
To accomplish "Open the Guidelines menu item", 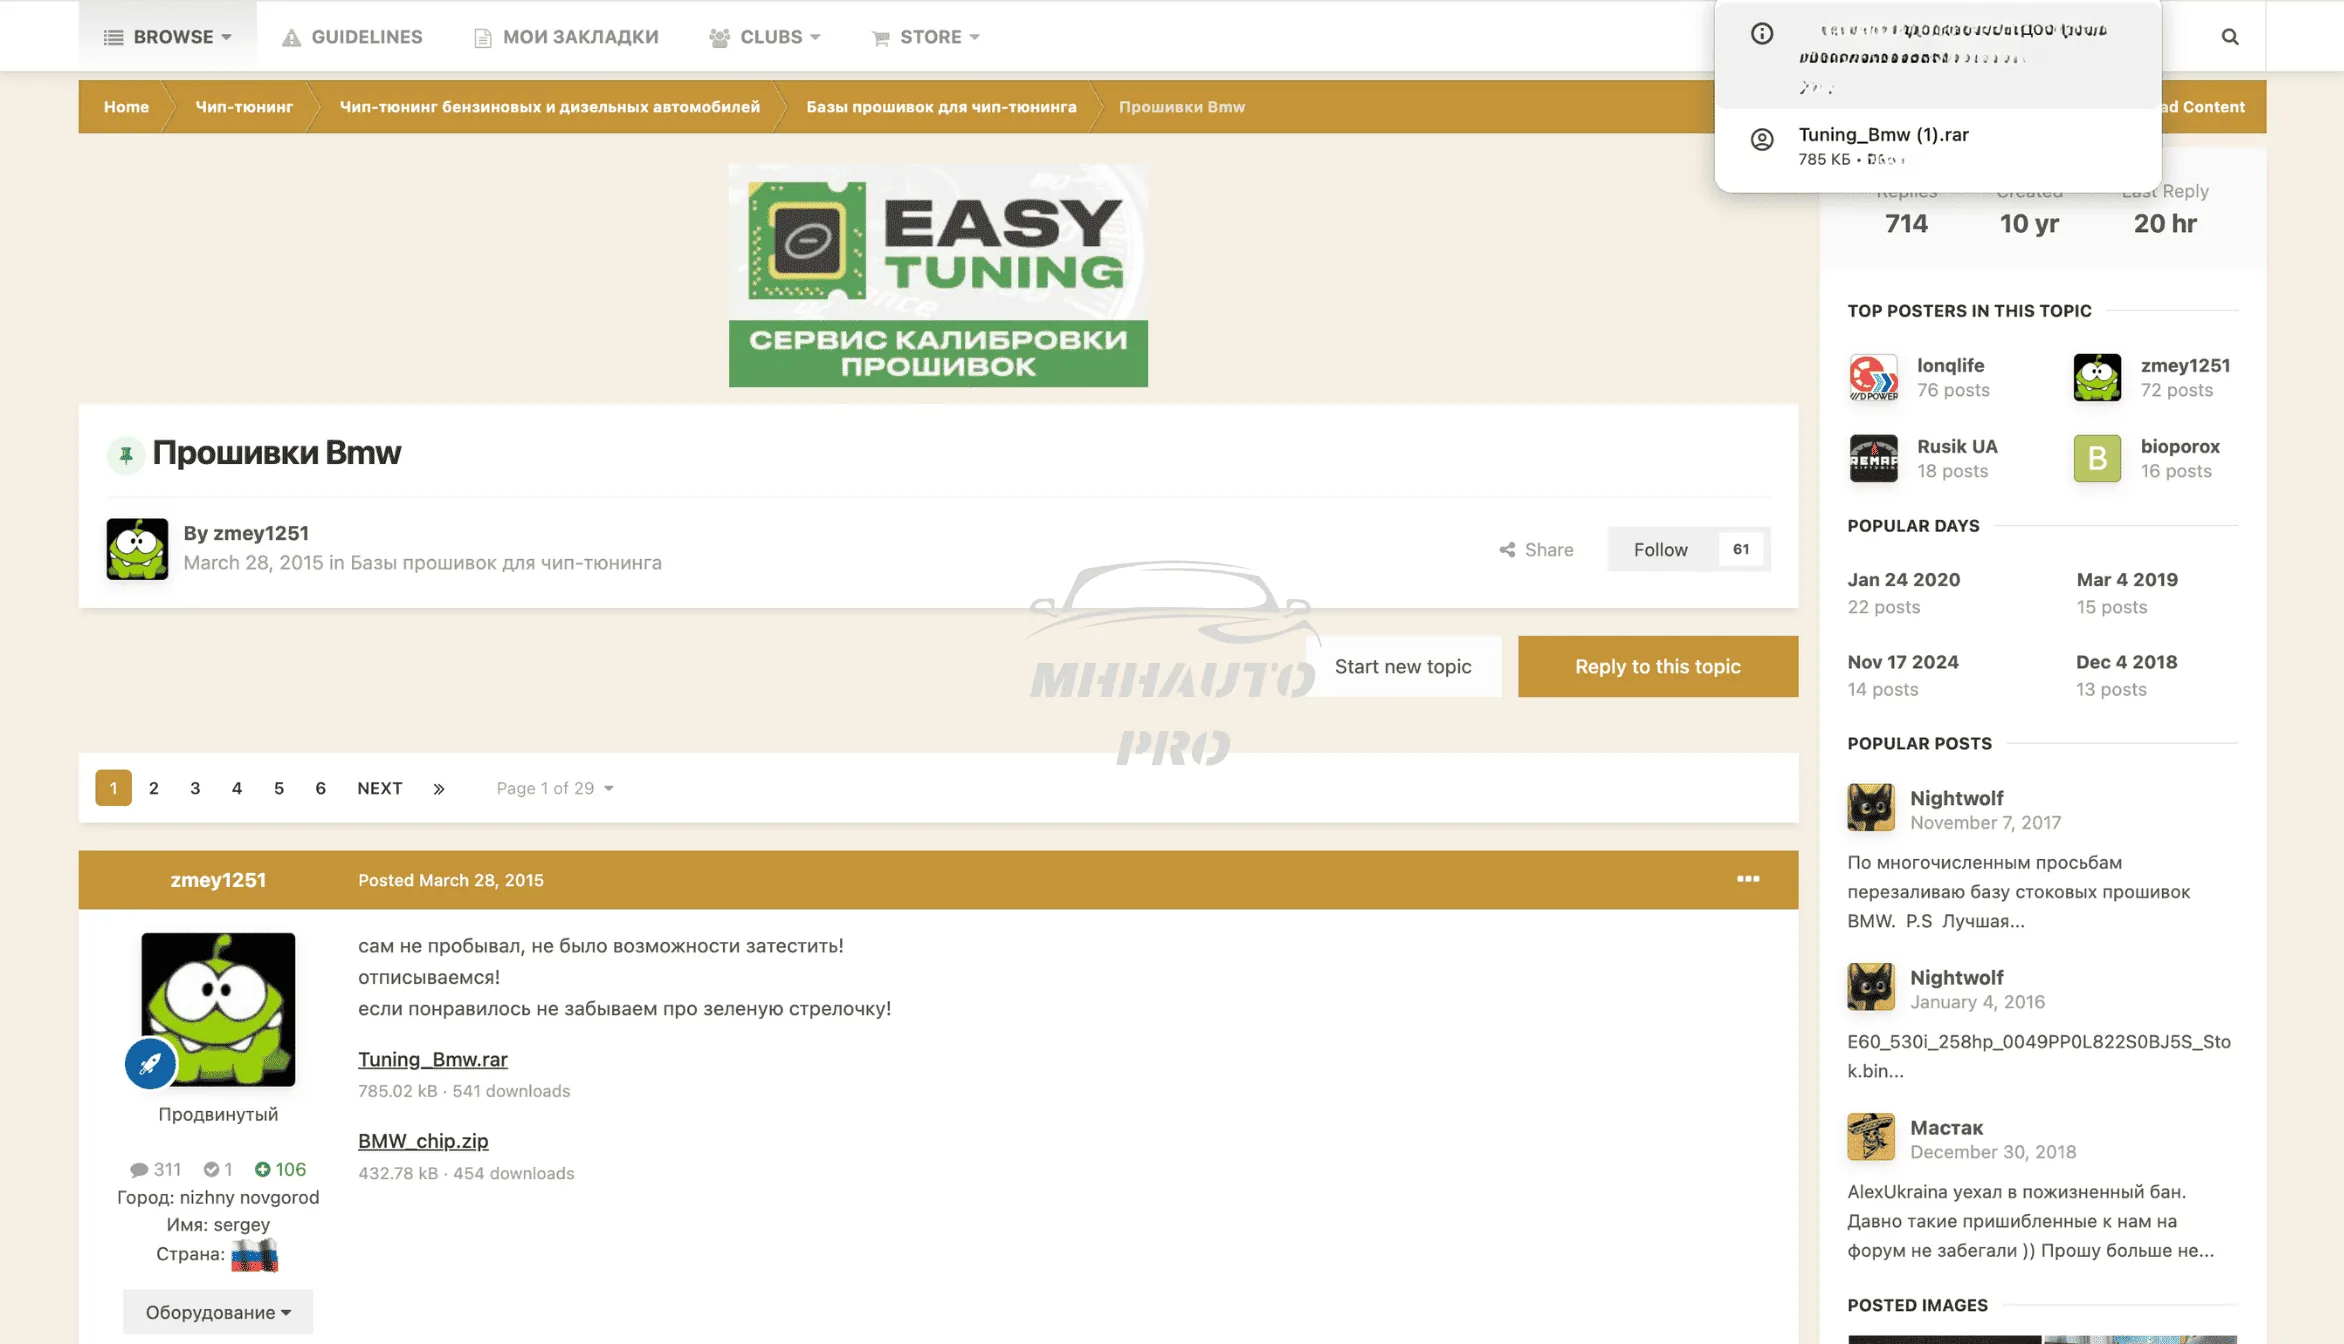I will click(x=352, y=37).
